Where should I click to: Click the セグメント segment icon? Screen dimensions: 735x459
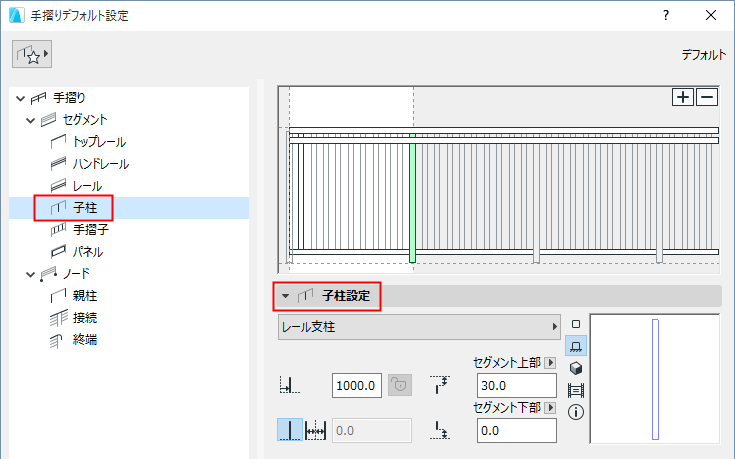48,120
